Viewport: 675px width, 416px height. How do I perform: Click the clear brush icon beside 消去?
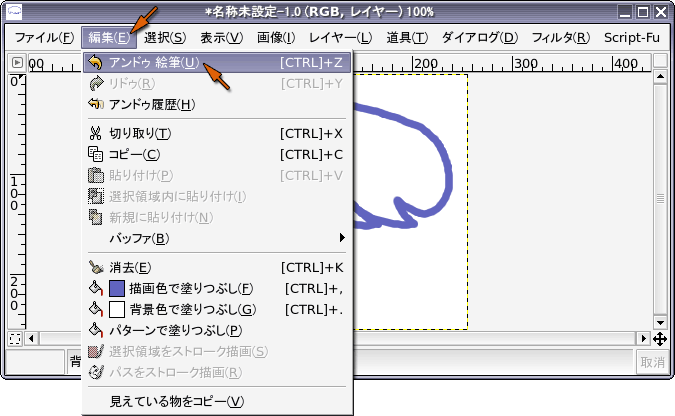[x=96, y=267]
